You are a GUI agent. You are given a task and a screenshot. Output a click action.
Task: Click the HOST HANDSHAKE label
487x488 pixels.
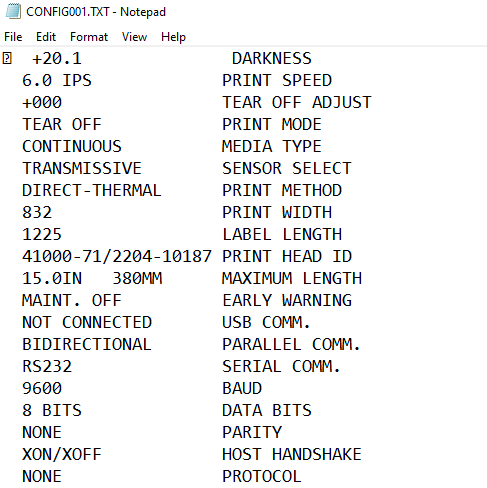[292, 455]
